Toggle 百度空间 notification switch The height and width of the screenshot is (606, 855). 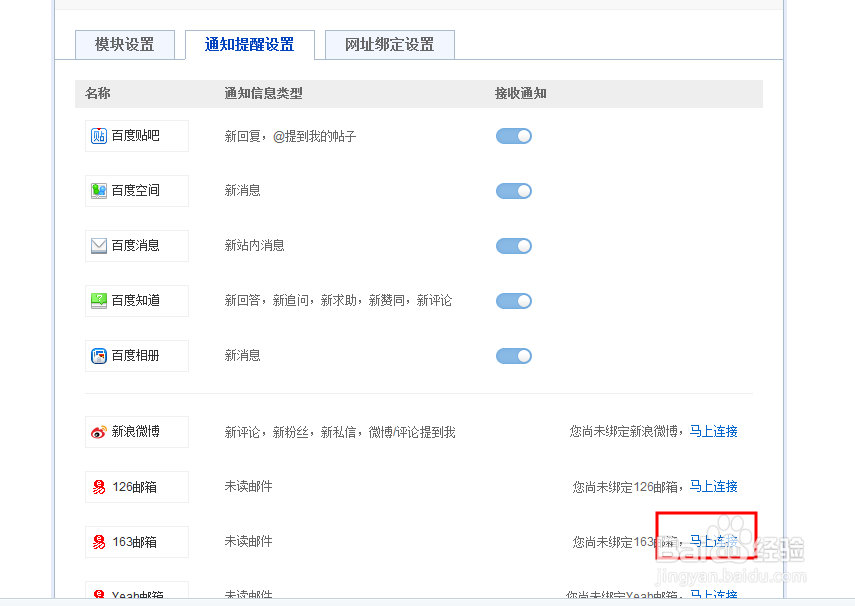(x=514, y=191)
